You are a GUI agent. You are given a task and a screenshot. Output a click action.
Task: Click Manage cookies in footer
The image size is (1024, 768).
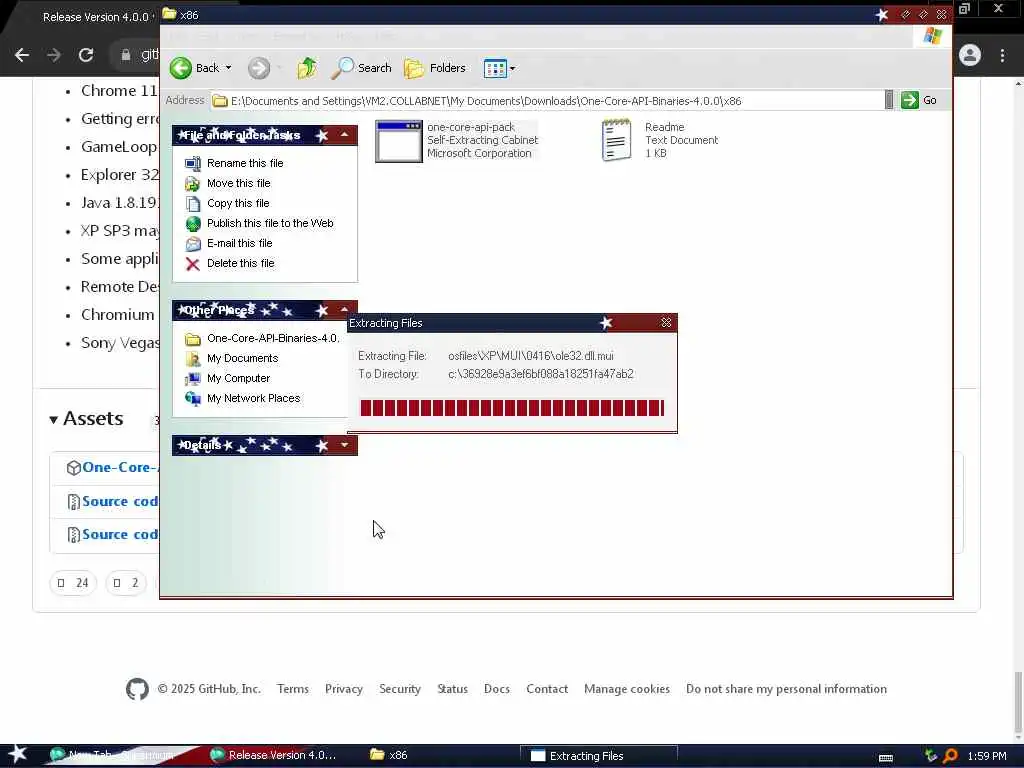(627, 689)
